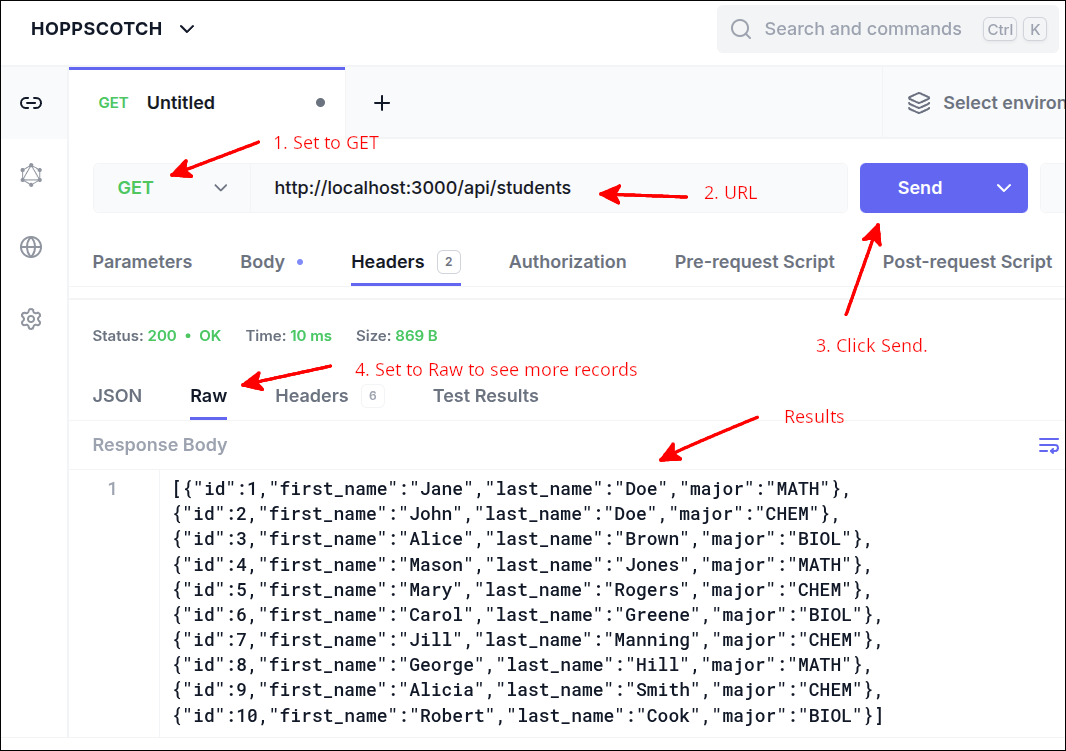Click the Send button
The width and height of the screenshot is (1066, 751).
click(x=919, y=188)
